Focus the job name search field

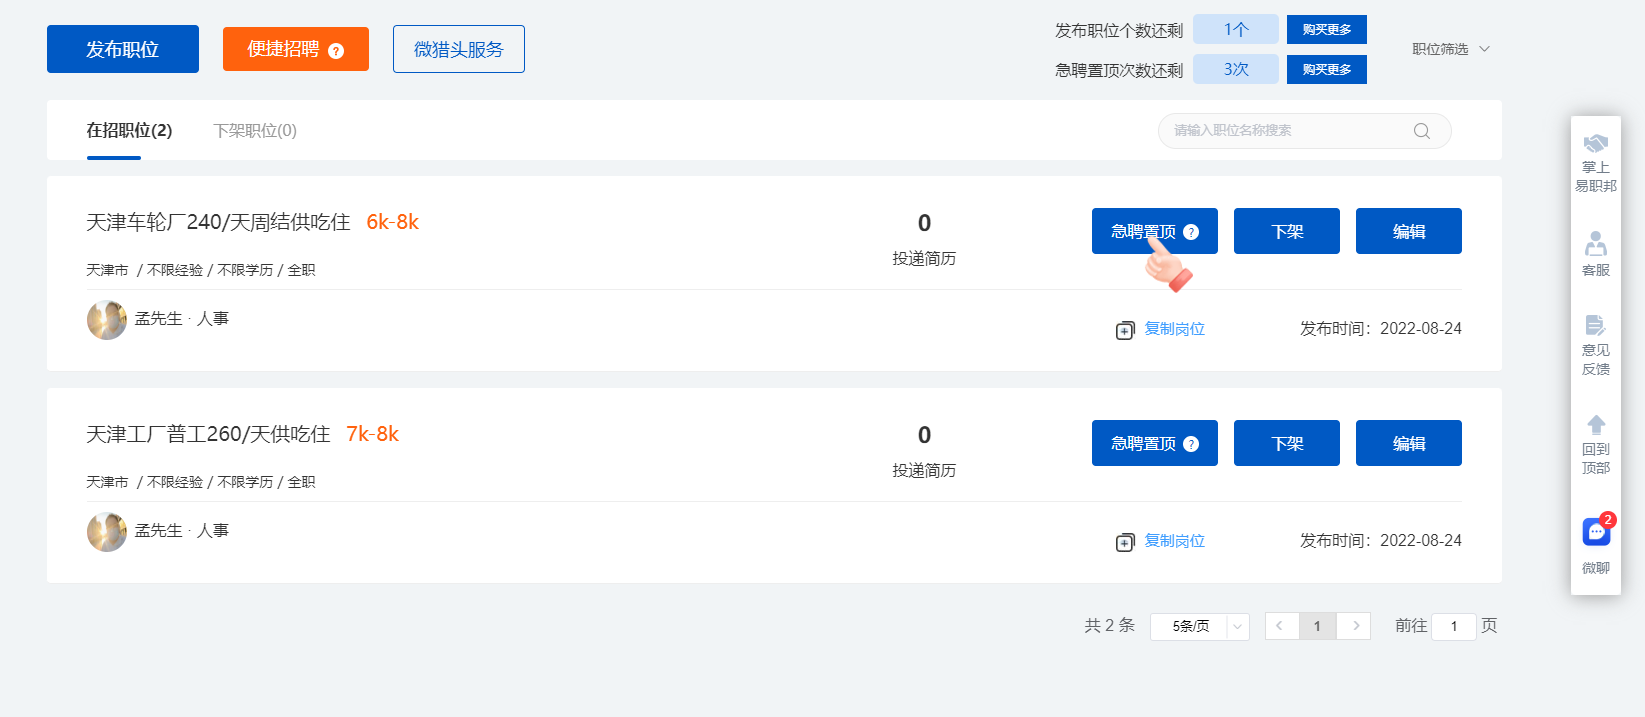coord(1285,131)
